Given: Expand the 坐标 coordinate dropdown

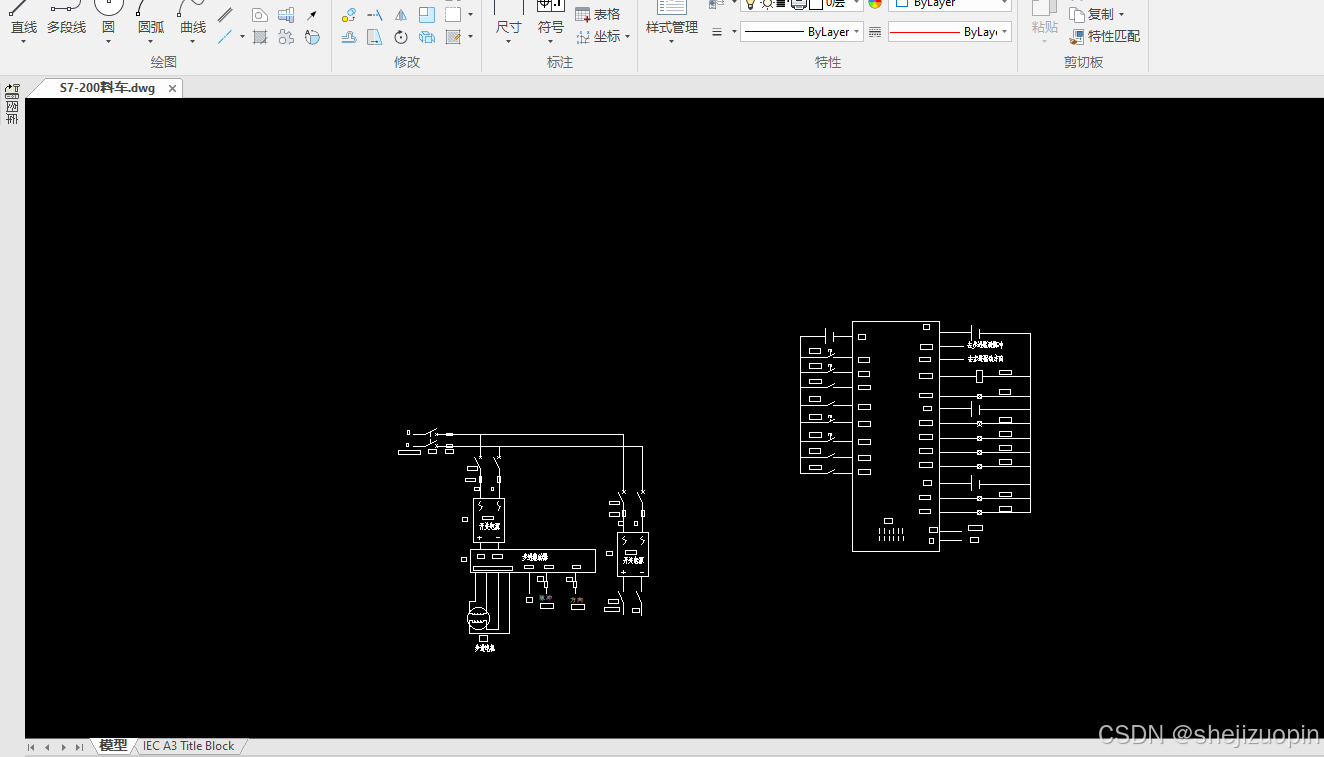Looking at the screenshot, I should 603,36.
